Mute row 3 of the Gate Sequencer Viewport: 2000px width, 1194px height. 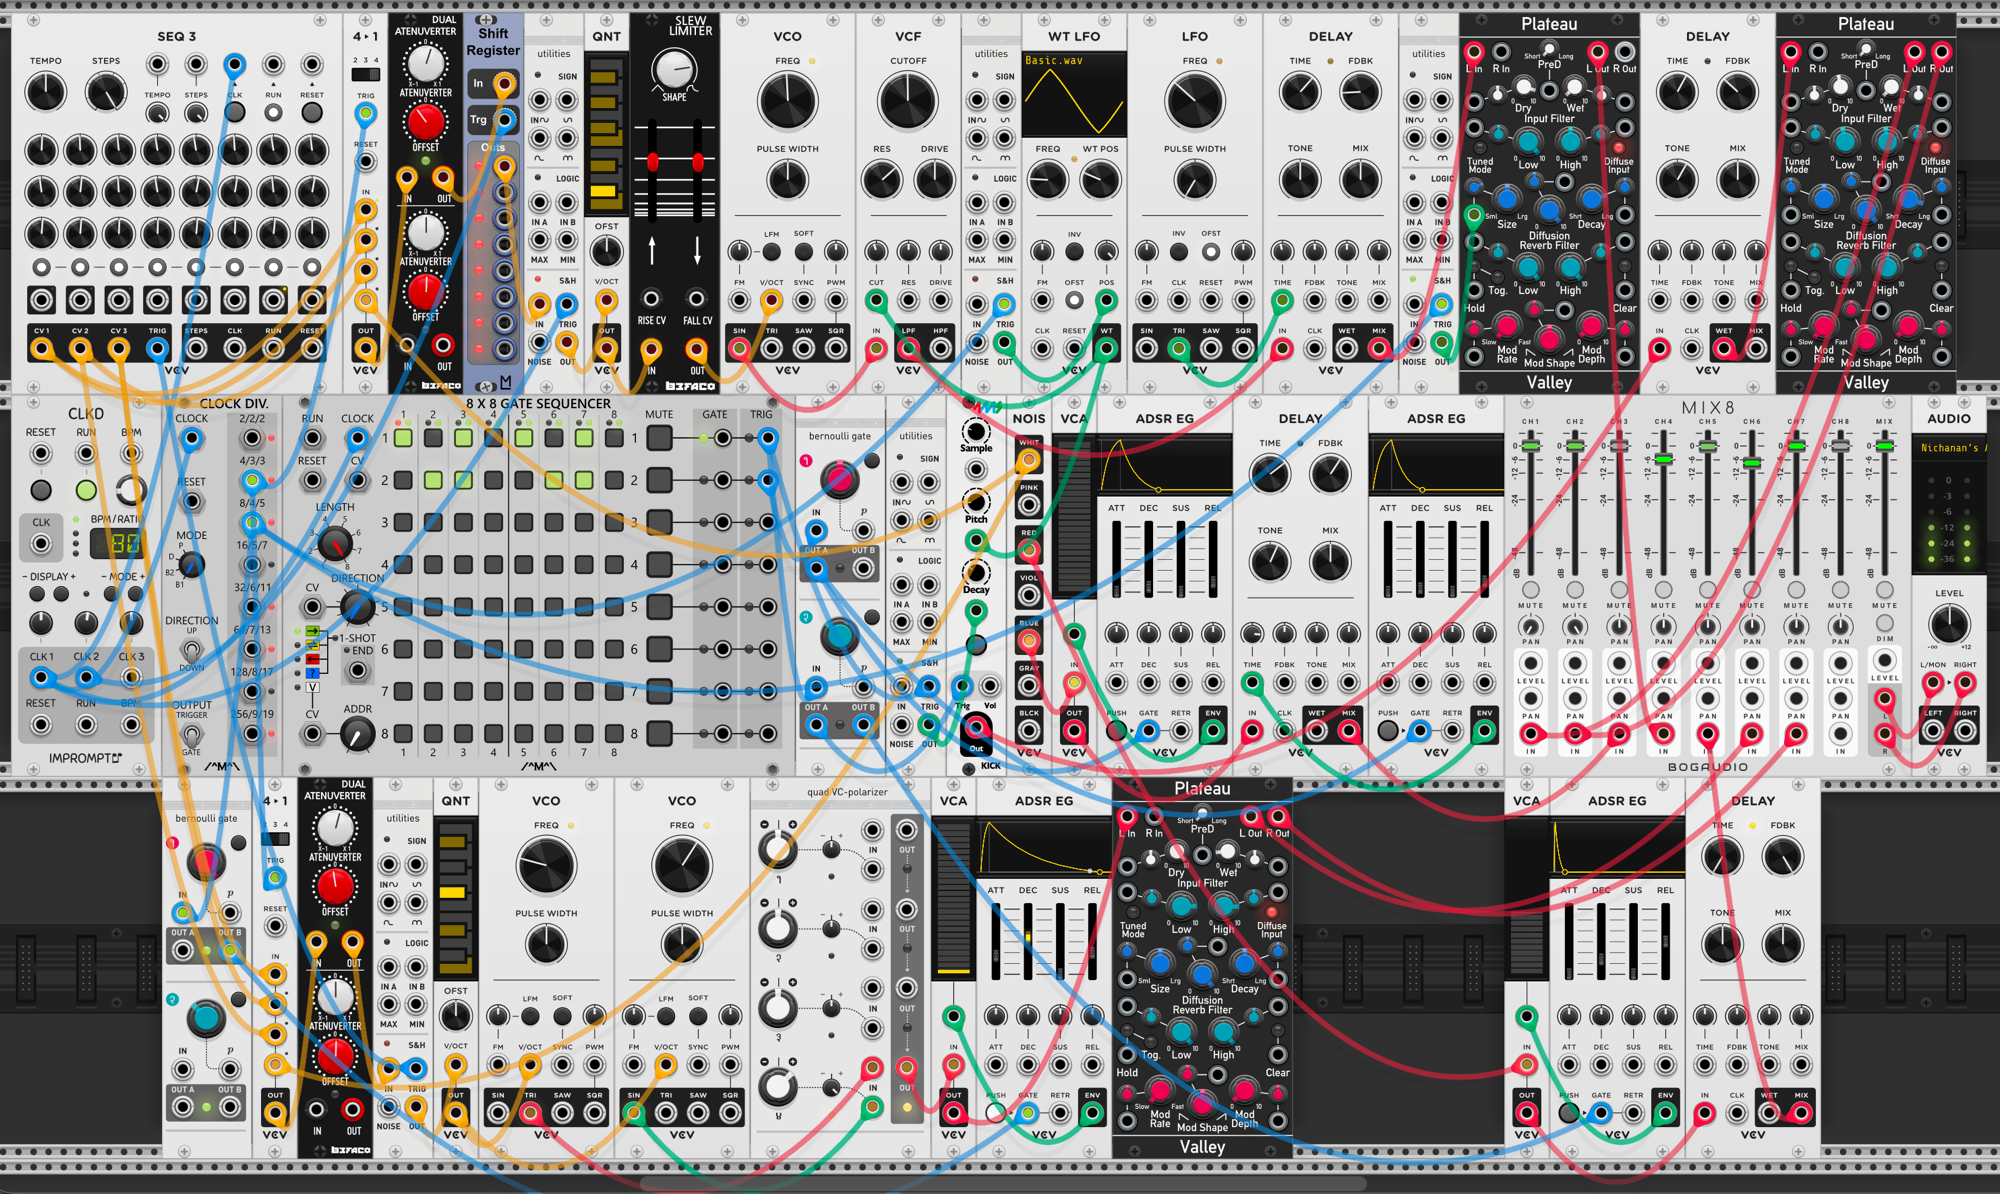[x=659, y=522]
